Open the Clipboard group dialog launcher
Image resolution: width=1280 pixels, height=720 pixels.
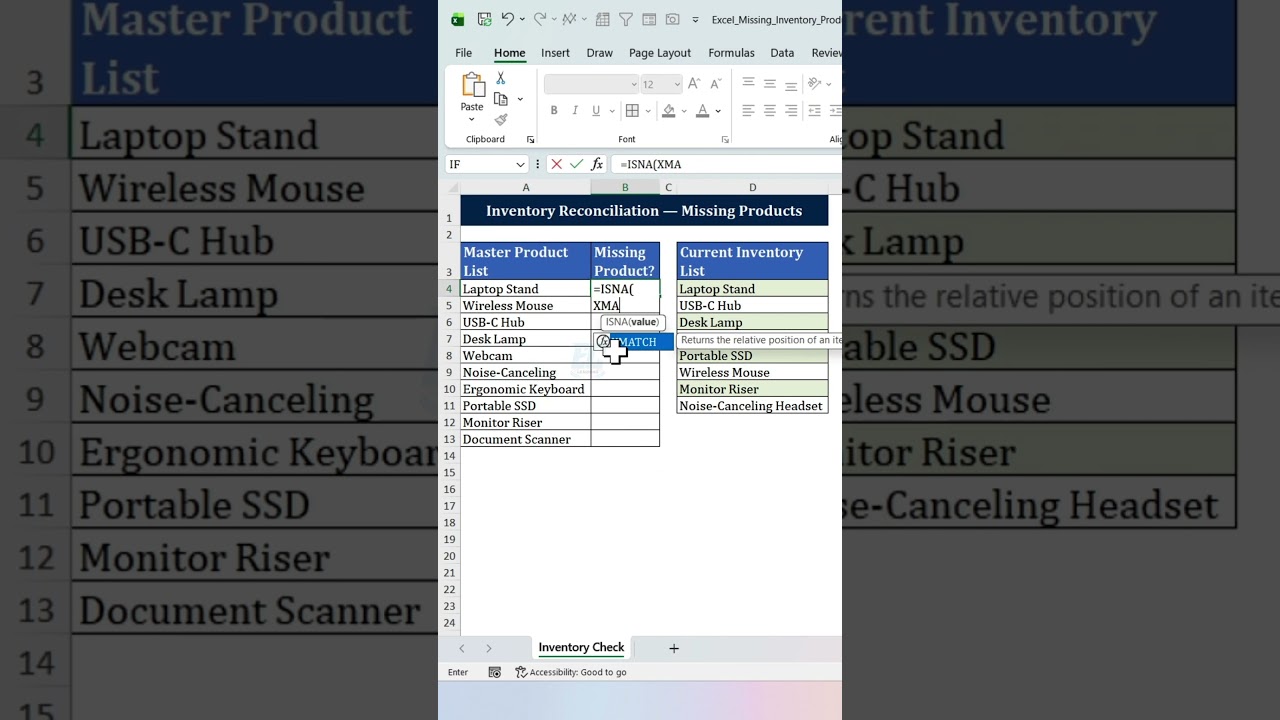click(x=530, y=140)
